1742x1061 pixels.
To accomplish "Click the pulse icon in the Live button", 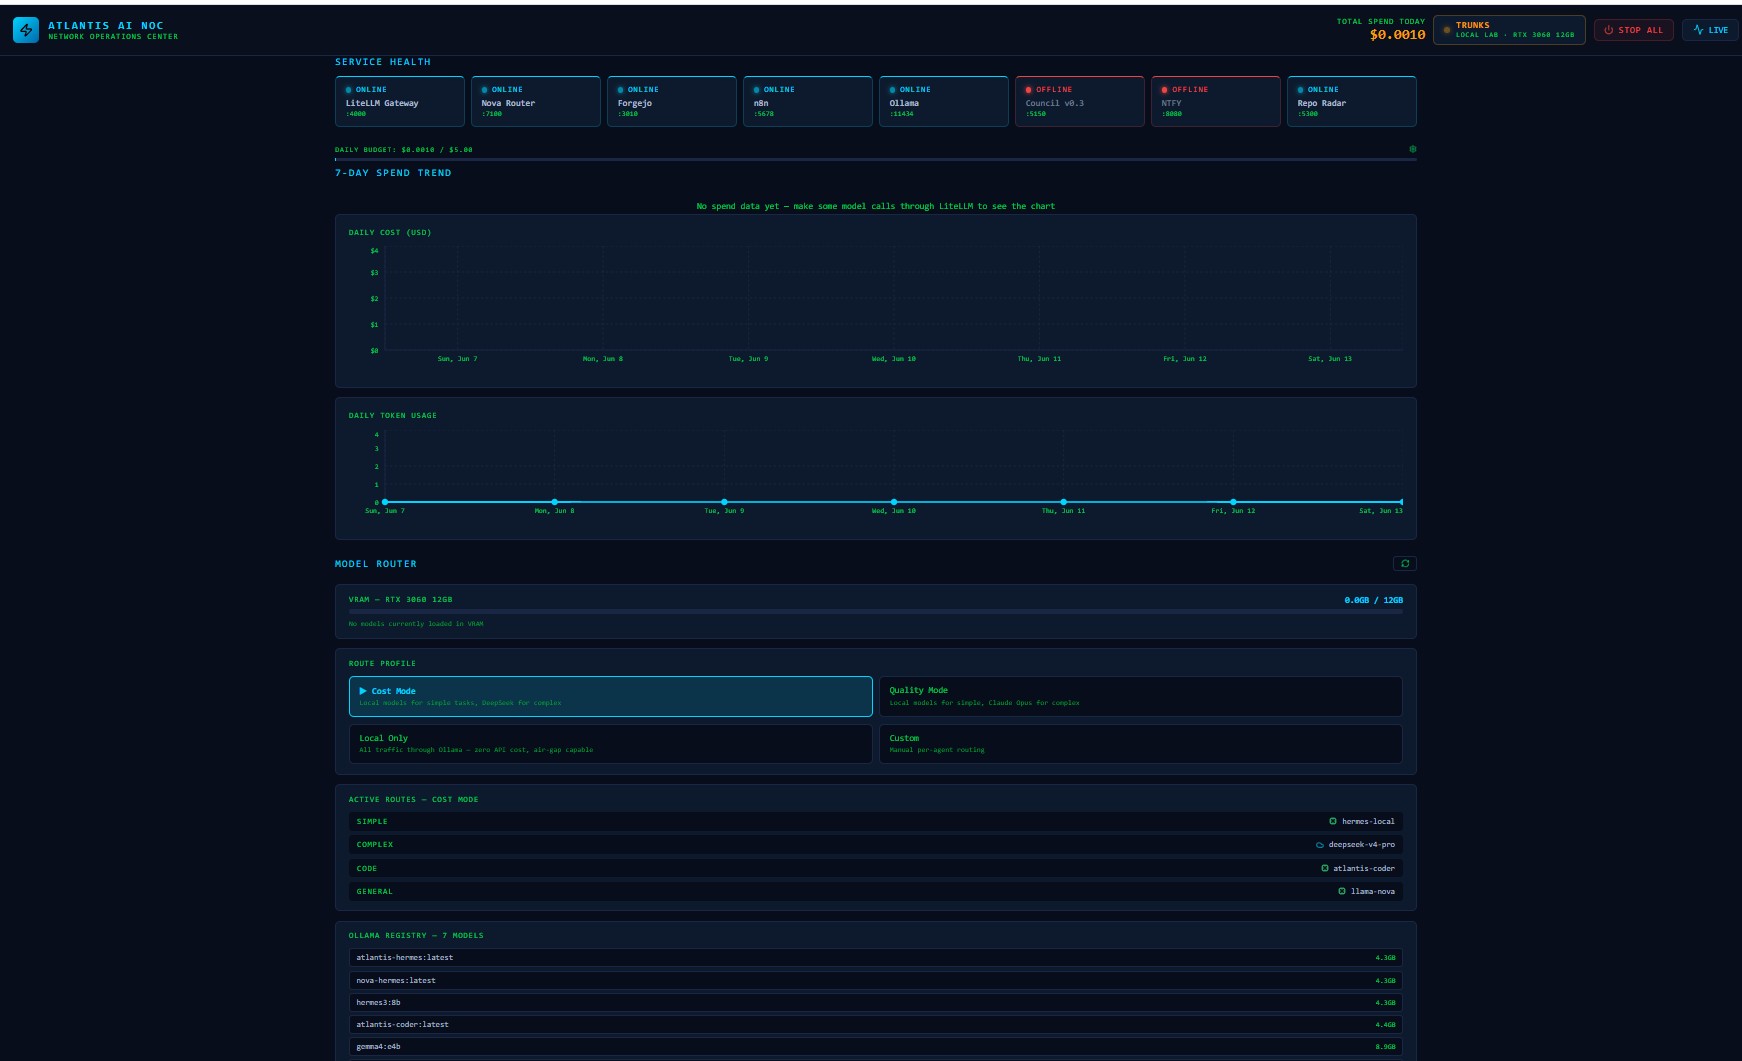I will click(x=1698, y=30).
